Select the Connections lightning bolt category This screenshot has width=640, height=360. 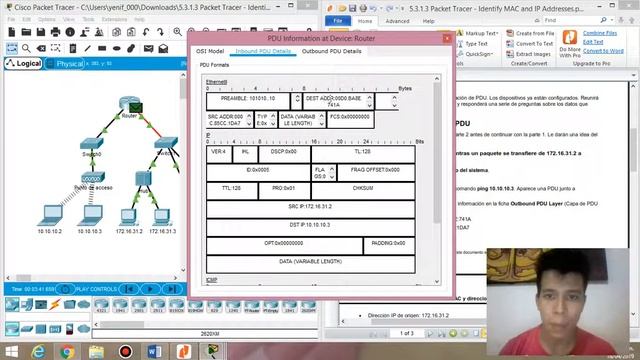(x=55, y=304)
